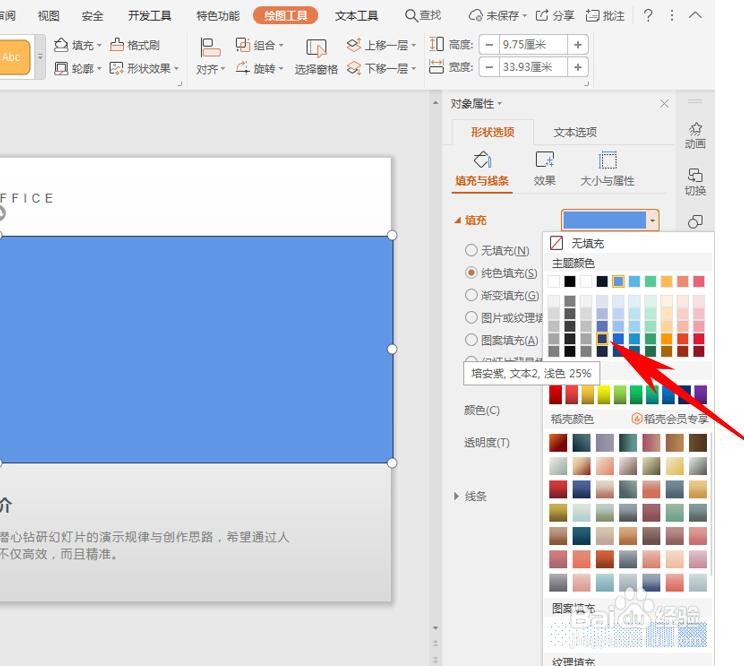This screenshot has width=744, height=666.
Task: Close the Object Properties pane
Action: point(664,104)
